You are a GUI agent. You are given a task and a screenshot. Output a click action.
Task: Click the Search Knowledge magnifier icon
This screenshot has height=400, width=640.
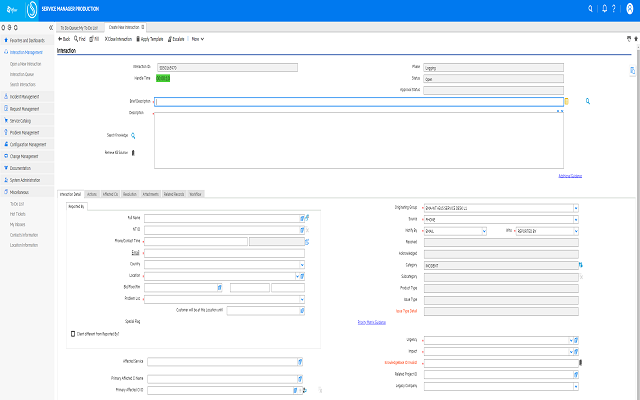click(133, 136)
